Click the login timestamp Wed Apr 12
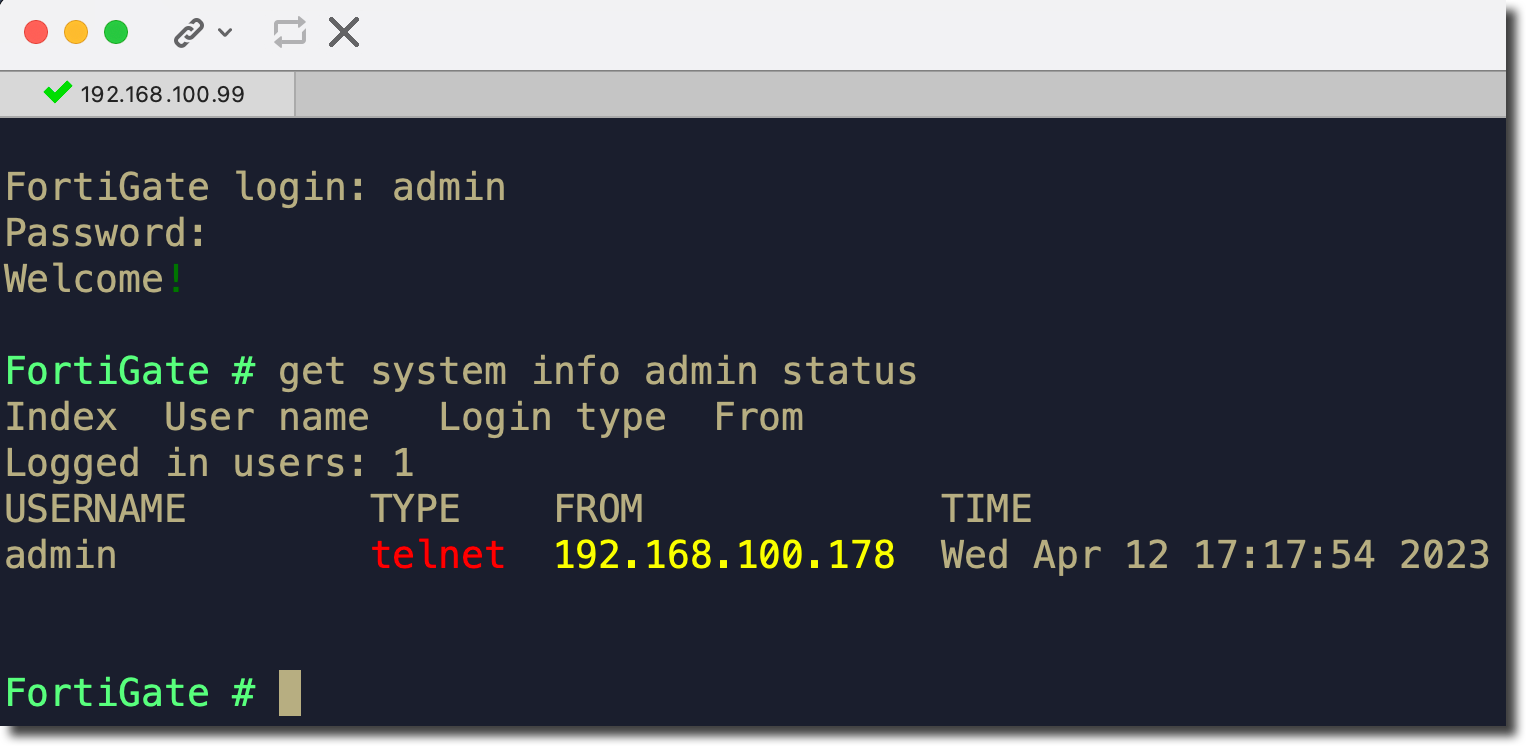This screenshot has height=746, width=1526. [1214, 554]
